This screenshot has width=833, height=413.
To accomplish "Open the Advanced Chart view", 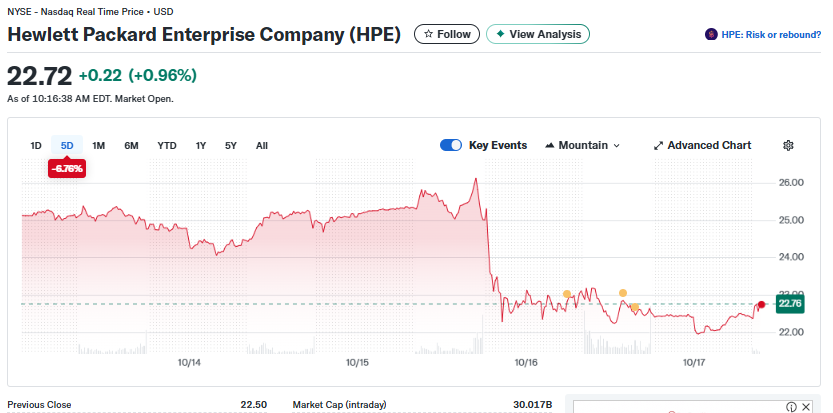I will point(702,145).
